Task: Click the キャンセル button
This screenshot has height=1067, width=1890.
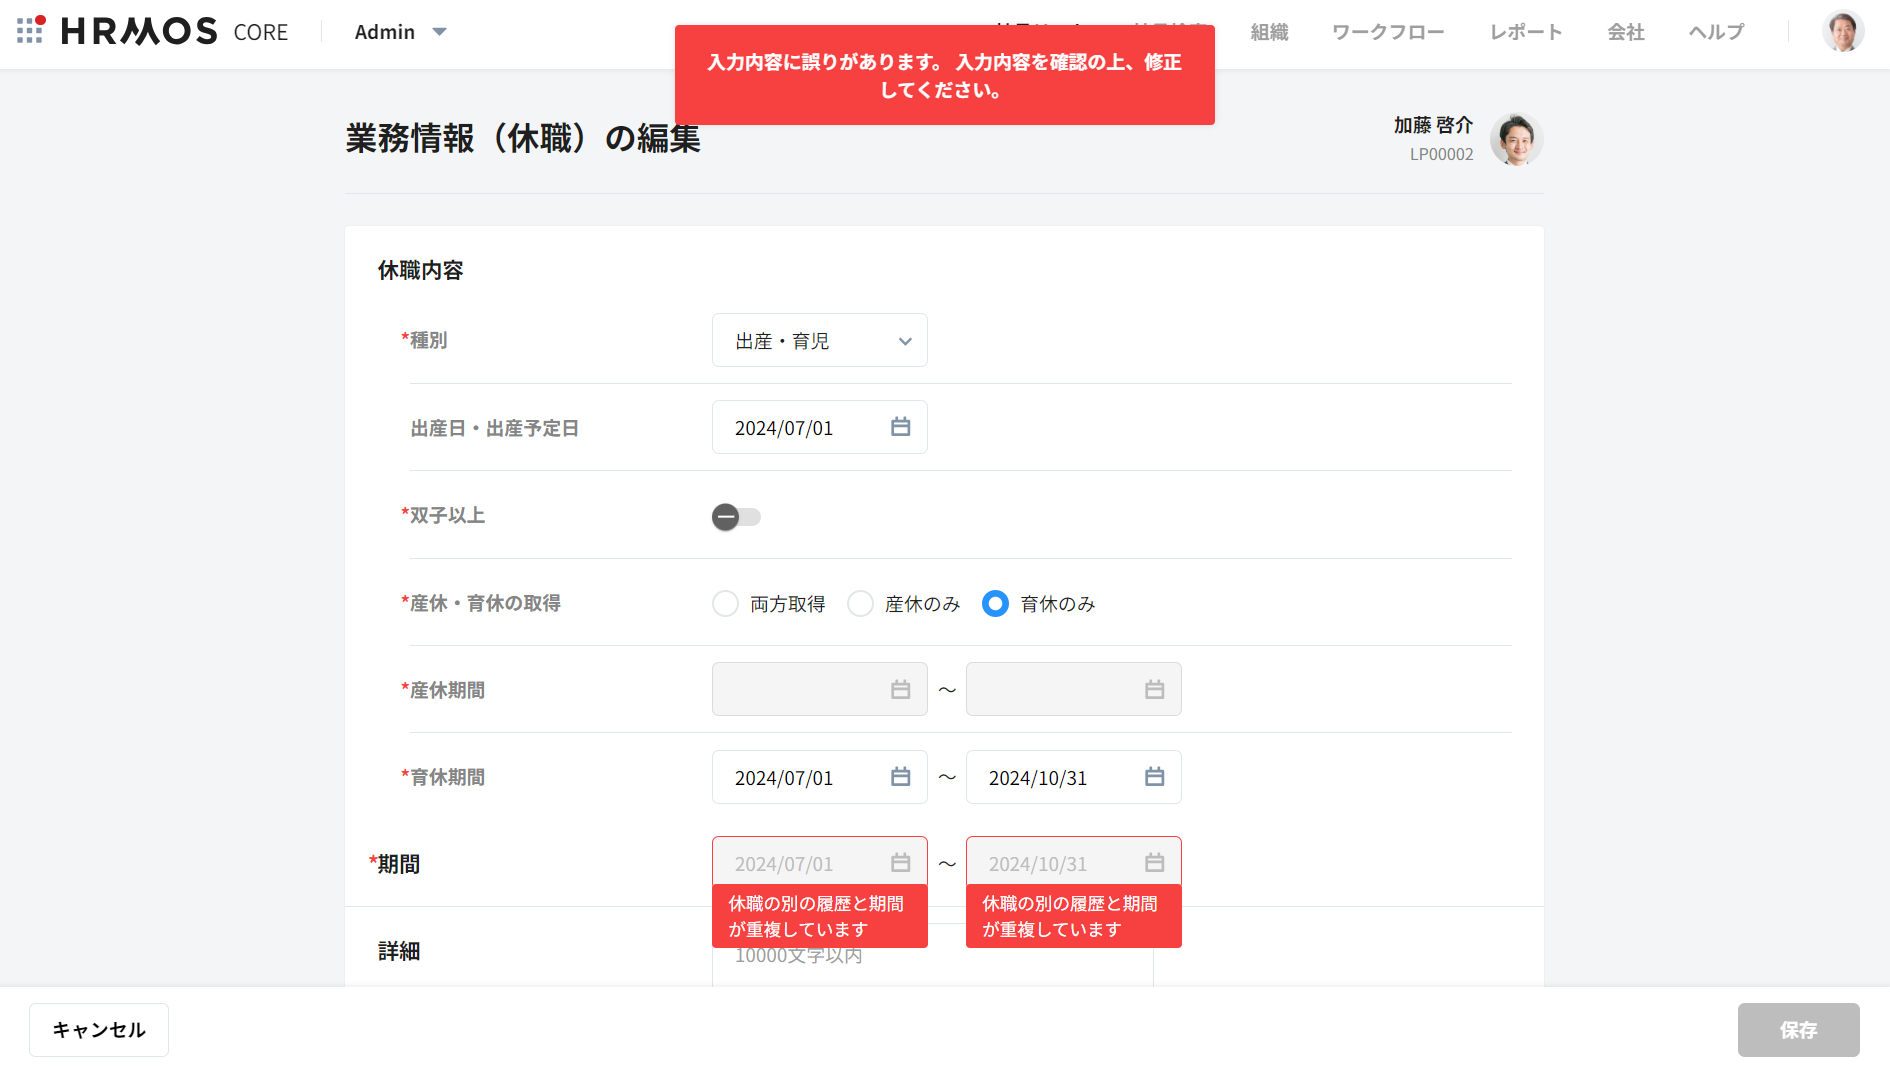Action: (x=99, y=1030)
